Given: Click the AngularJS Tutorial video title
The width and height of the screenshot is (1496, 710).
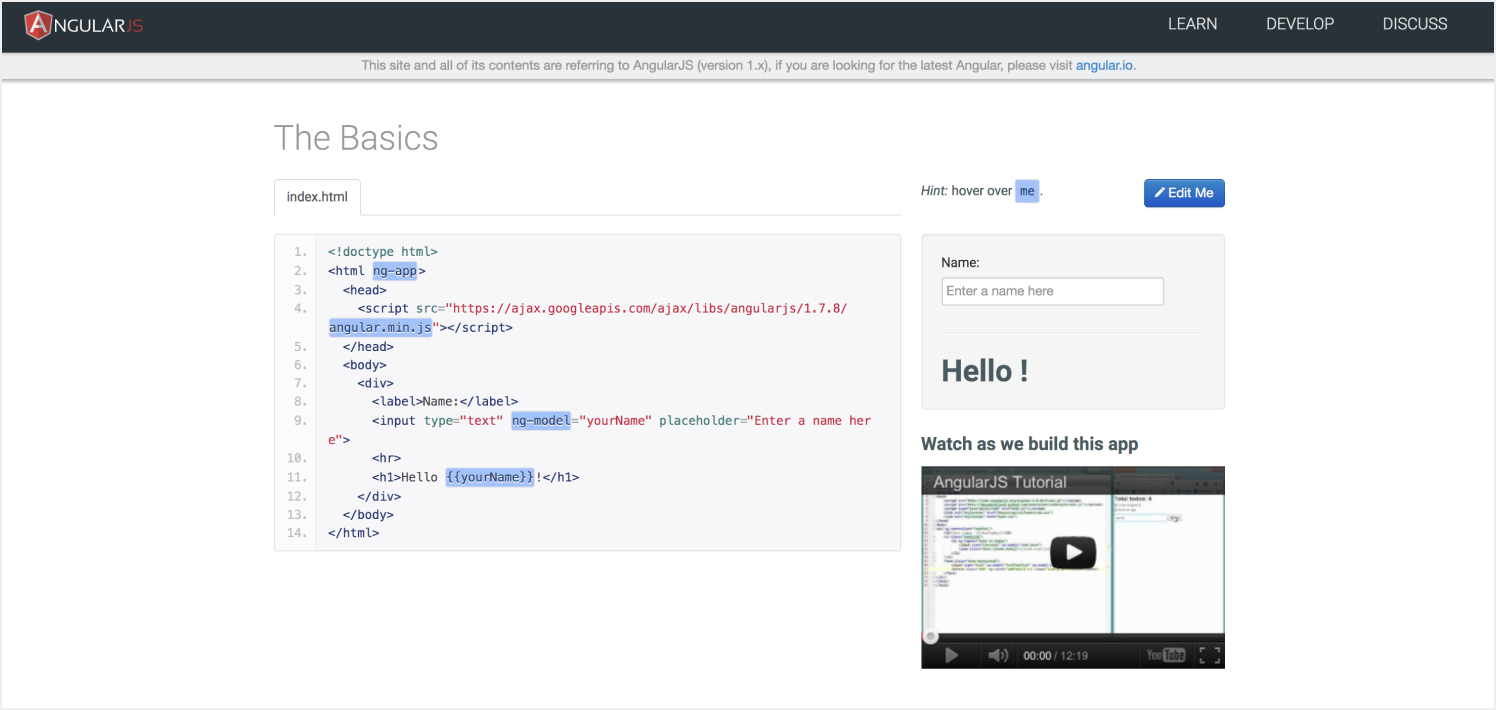Looking at the screenshot, I should click(1000, 482).
